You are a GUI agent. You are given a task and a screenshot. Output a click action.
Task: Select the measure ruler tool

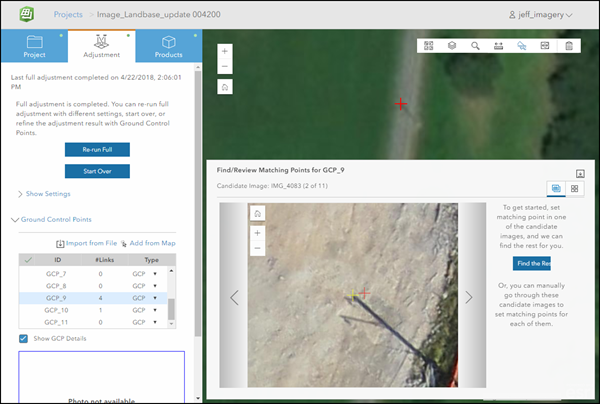click(498, 46)
